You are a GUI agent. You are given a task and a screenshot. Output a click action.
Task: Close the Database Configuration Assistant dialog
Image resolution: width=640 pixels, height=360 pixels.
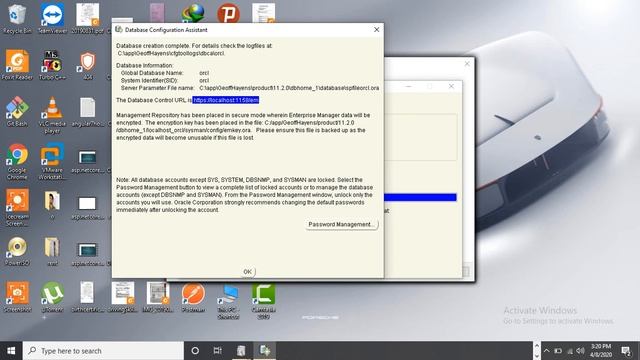(376, 29)
